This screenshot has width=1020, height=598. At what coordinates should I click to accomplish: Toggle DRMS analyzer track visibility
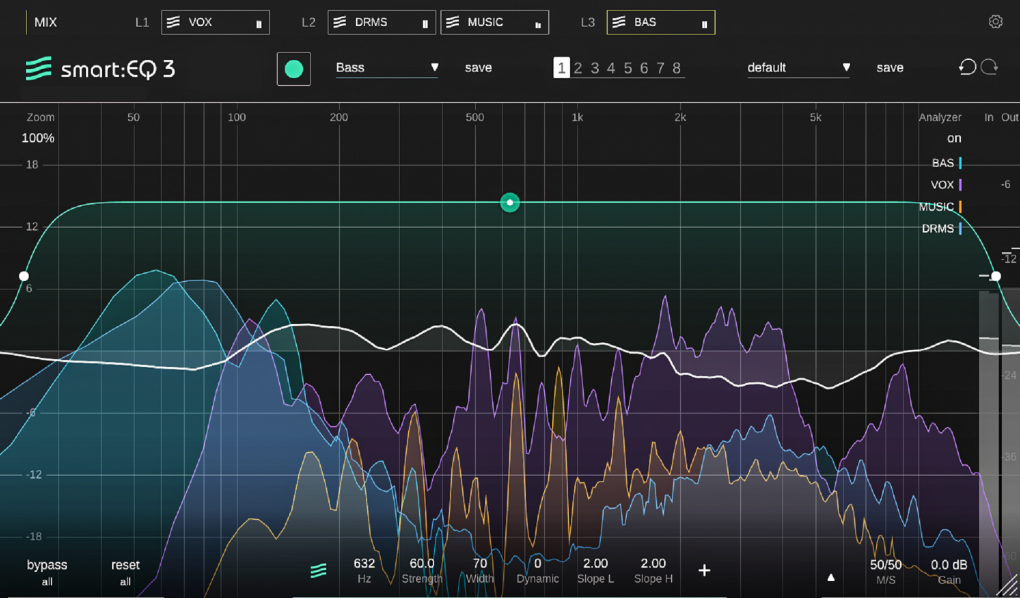[x=941, y=228]
